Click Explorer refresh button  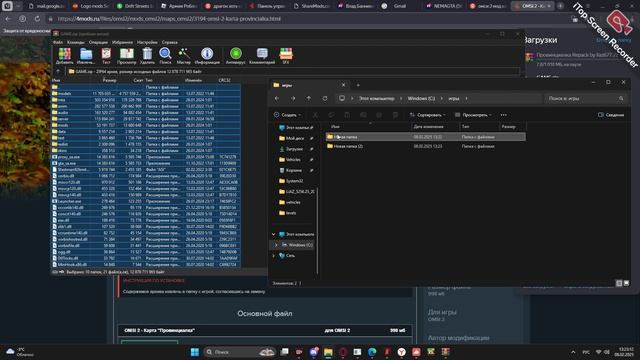[324, 98]
